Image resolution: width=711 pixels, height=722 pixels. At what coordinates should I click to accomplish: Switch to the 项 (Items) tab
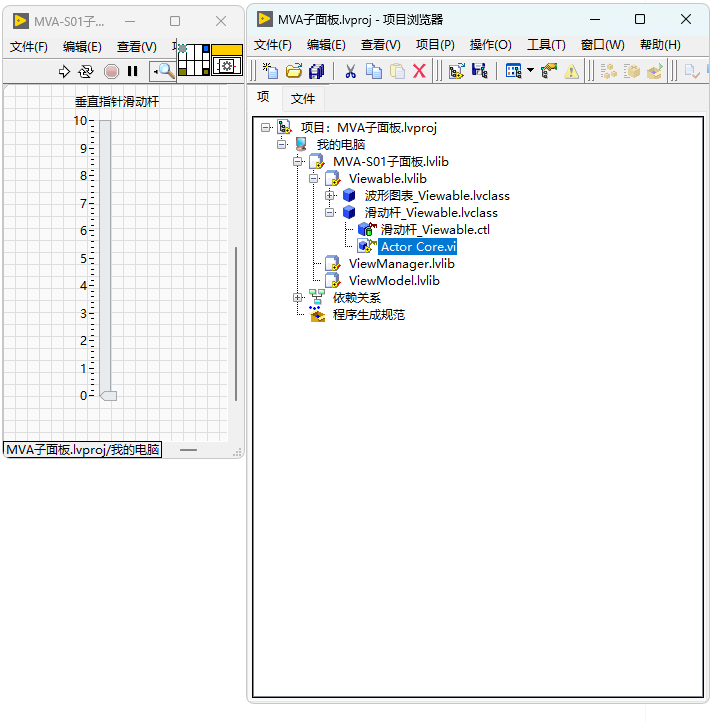(263, 97)
